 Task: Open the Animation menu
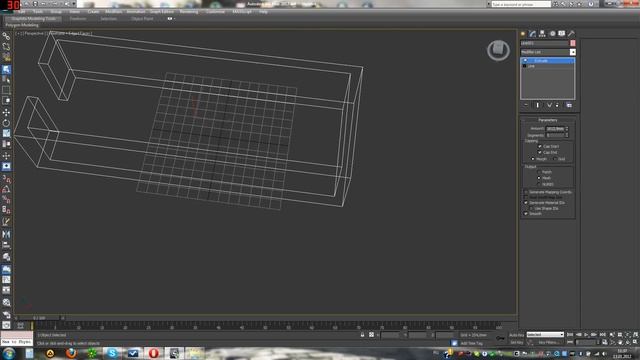pos(136,11)
